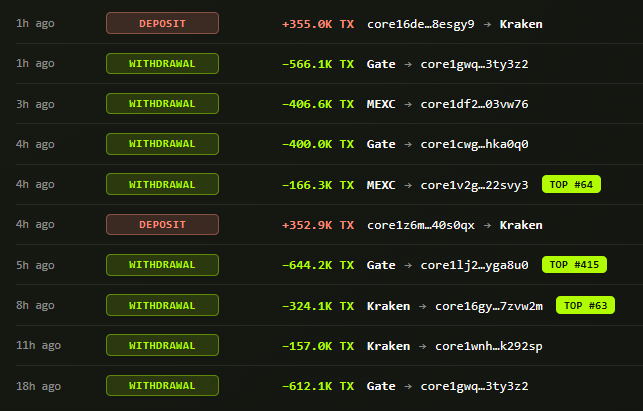Click the WITHDRAWAL badge for -324.1K TX
The height and width of the screenshot is (411, 643).
click(162, 305)
